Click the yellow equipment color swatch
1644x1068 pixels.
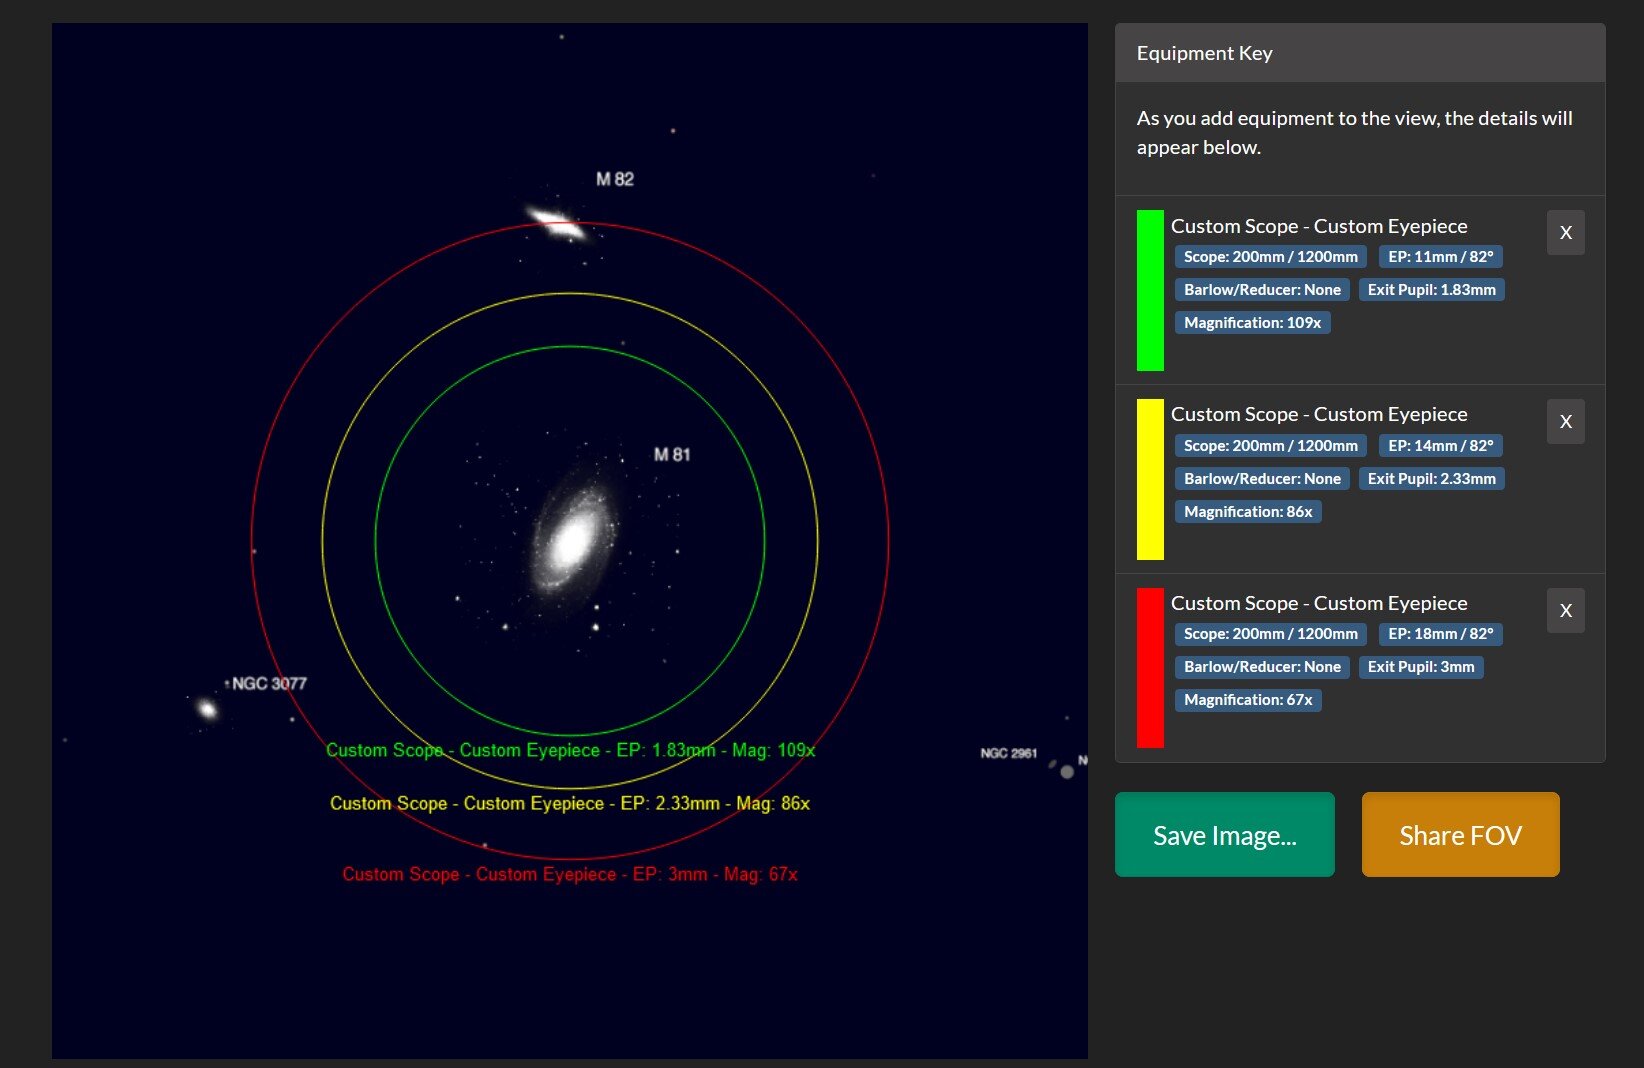point(1150,479)
